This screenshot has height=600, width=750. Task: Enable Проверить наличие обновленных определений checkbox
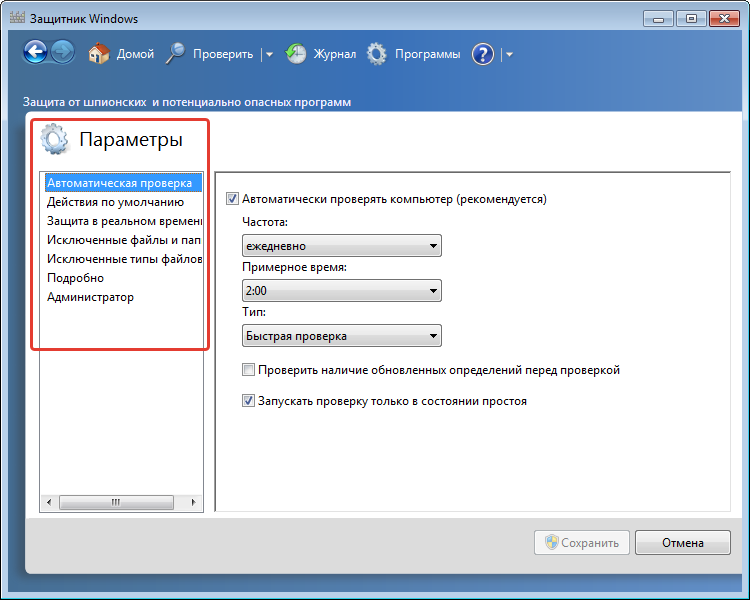click(248, 369)
